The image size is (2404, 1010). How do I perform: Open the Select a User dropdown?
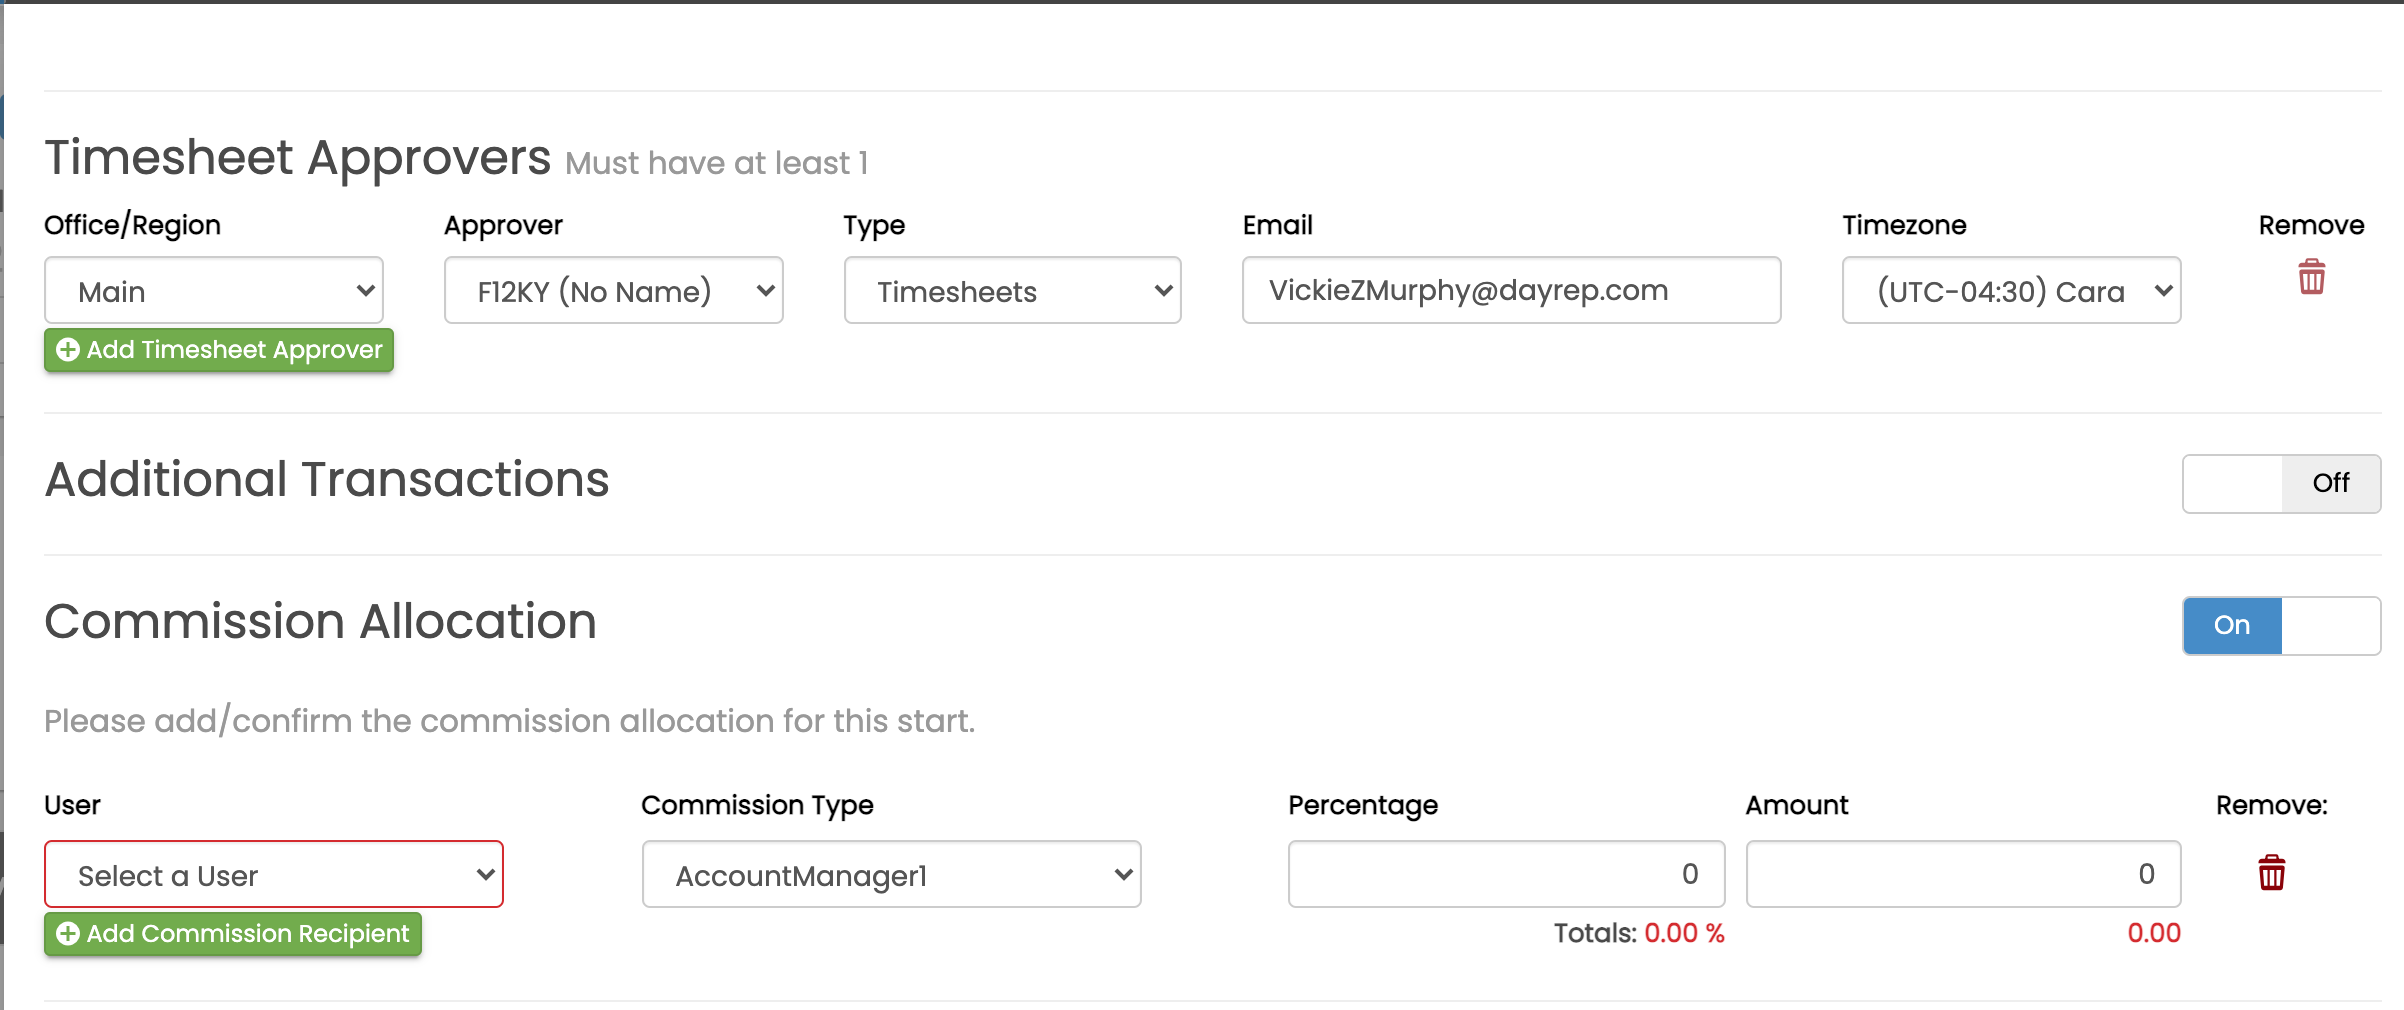click(274, 875)
